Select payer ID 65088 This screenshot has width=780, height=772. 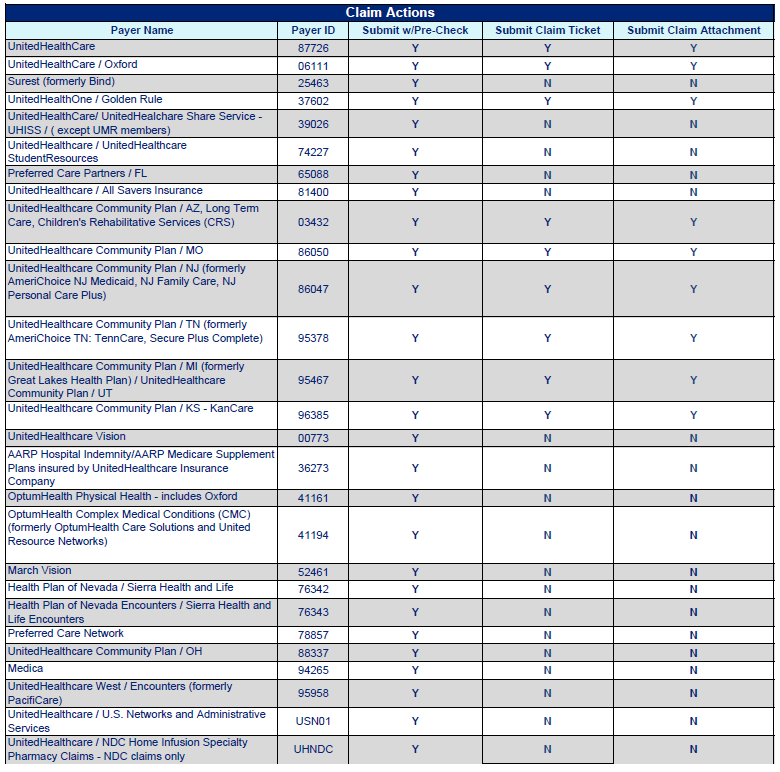[x=313, y=175]
